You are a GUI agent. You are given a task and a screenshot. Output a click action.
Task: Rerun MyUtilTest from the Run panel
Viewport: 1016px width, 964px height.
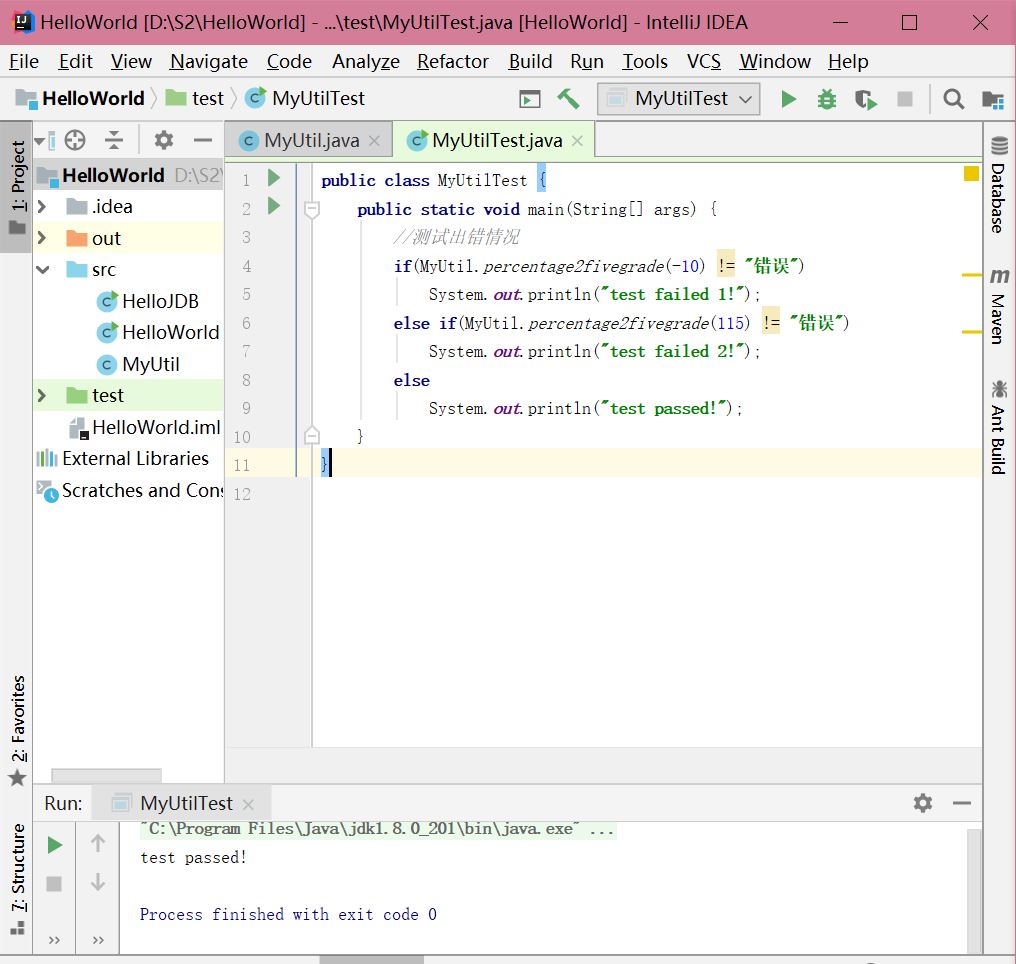coord(54,845)
